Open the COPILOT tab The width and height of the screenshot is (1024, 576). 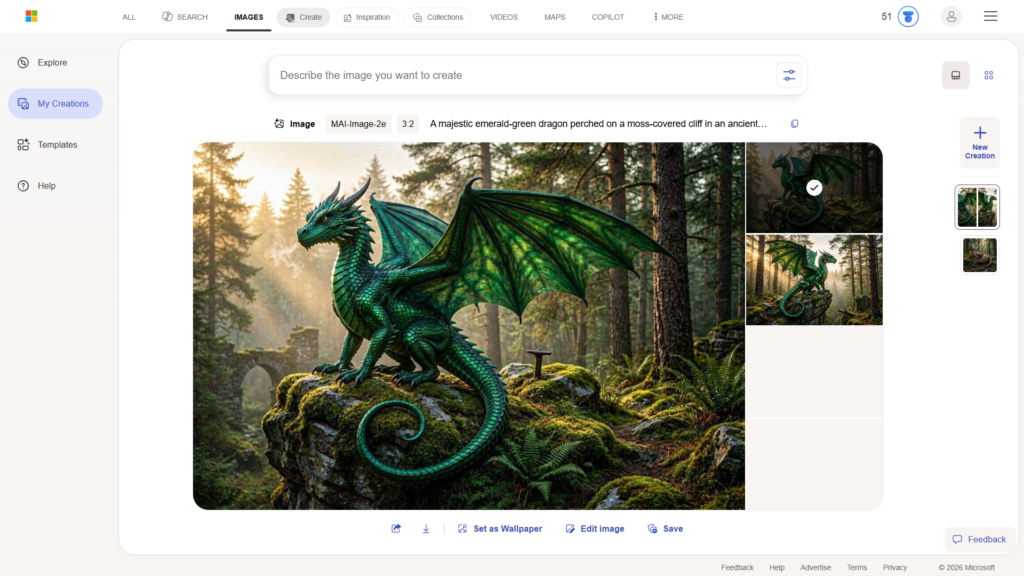tap(607, 17)
